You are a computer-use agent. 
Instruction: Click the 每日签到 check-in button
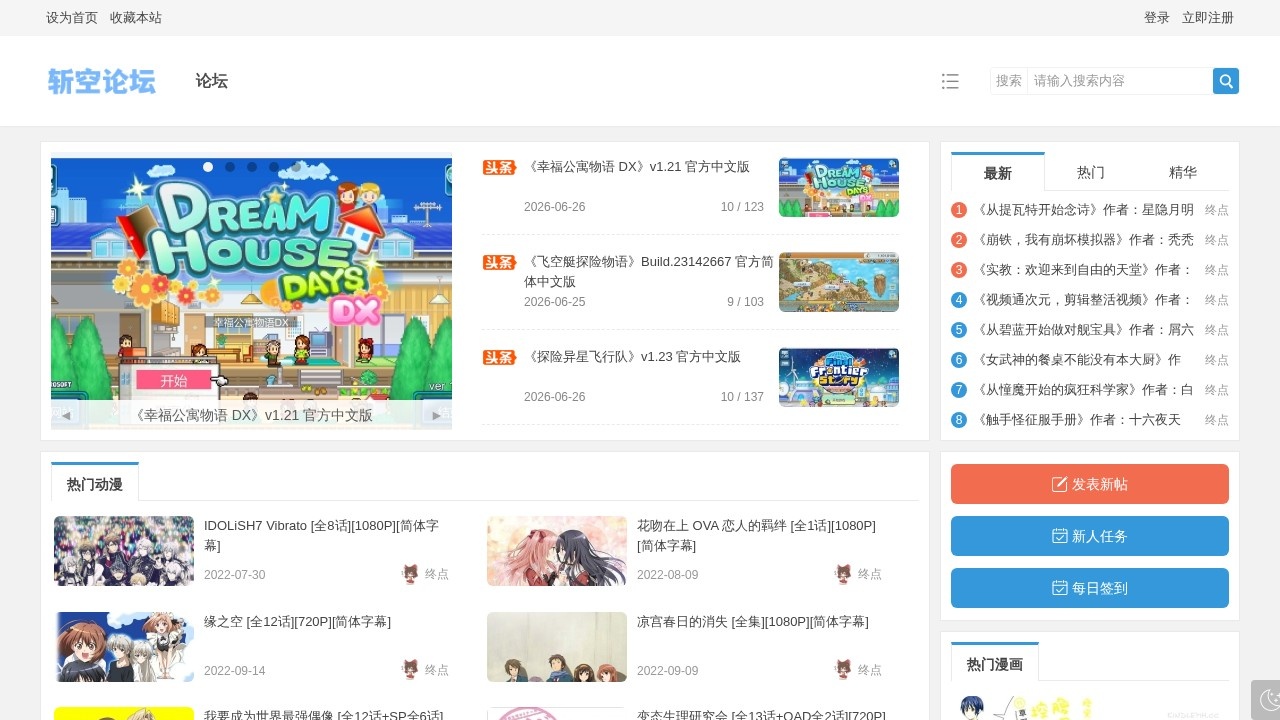1090,588
